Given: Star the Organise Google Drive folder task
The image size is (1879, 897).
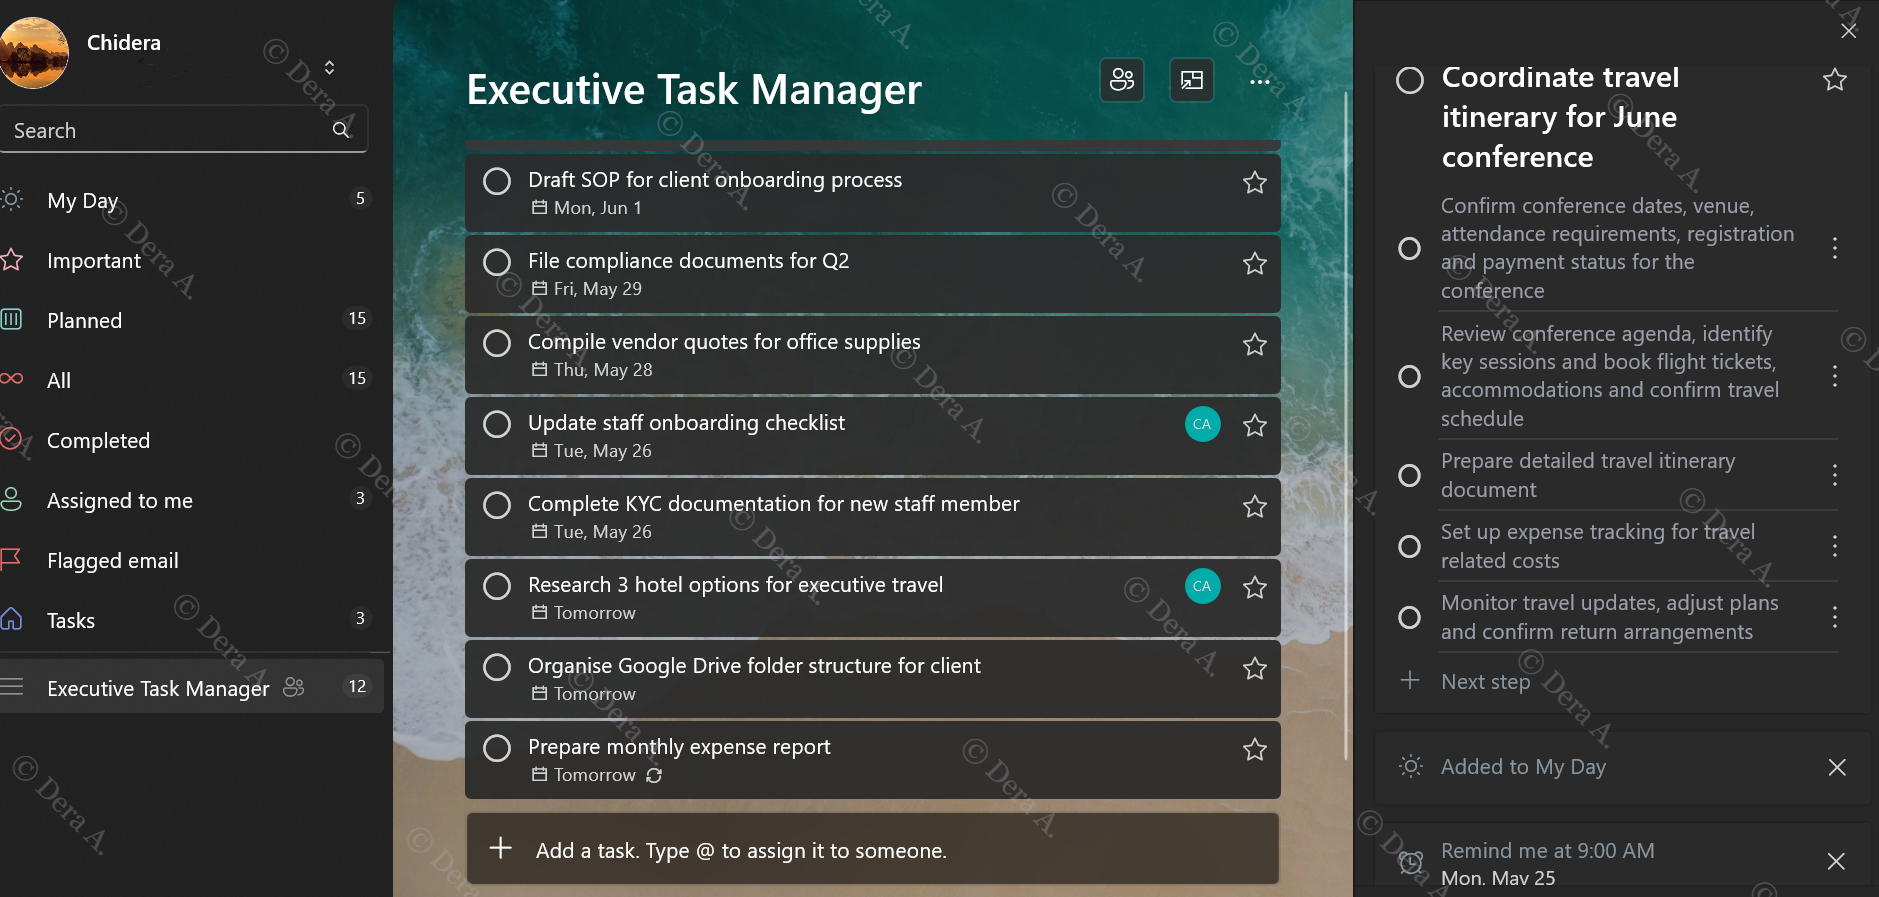Looking at the screenshot, I should point(1255,668).
